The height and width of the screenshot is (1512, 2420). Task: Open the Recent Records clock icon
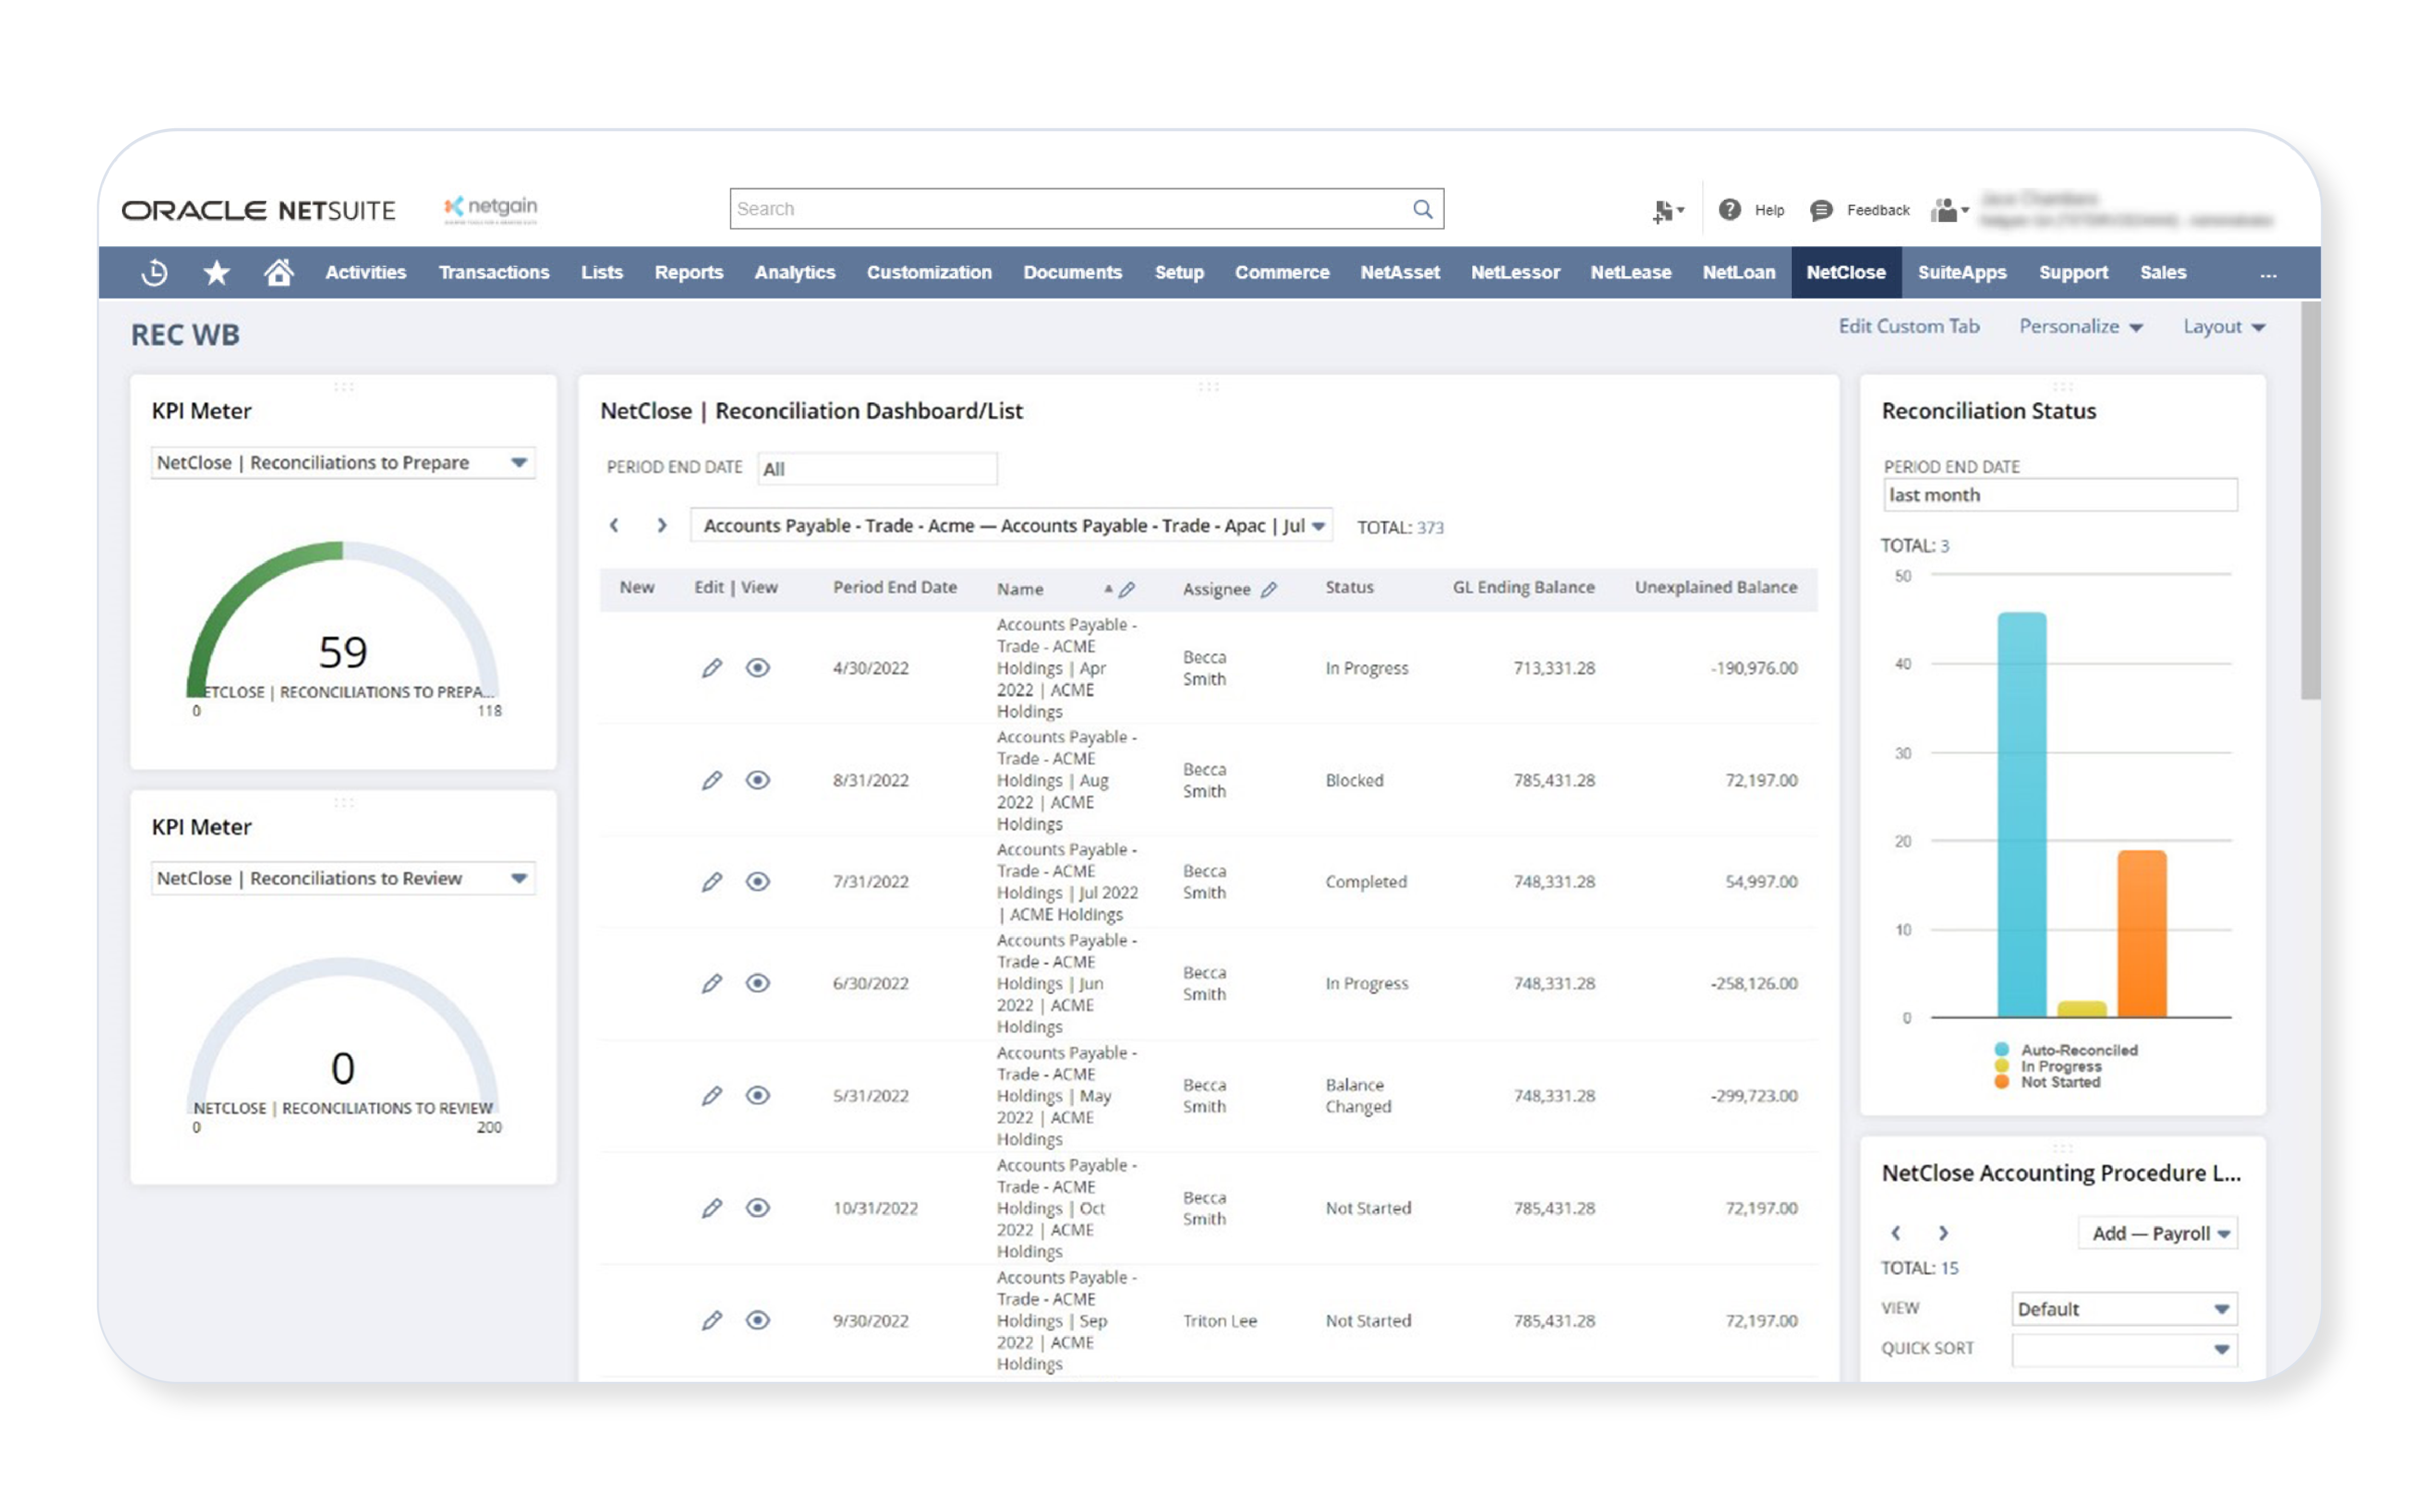(x=154, y=272)
